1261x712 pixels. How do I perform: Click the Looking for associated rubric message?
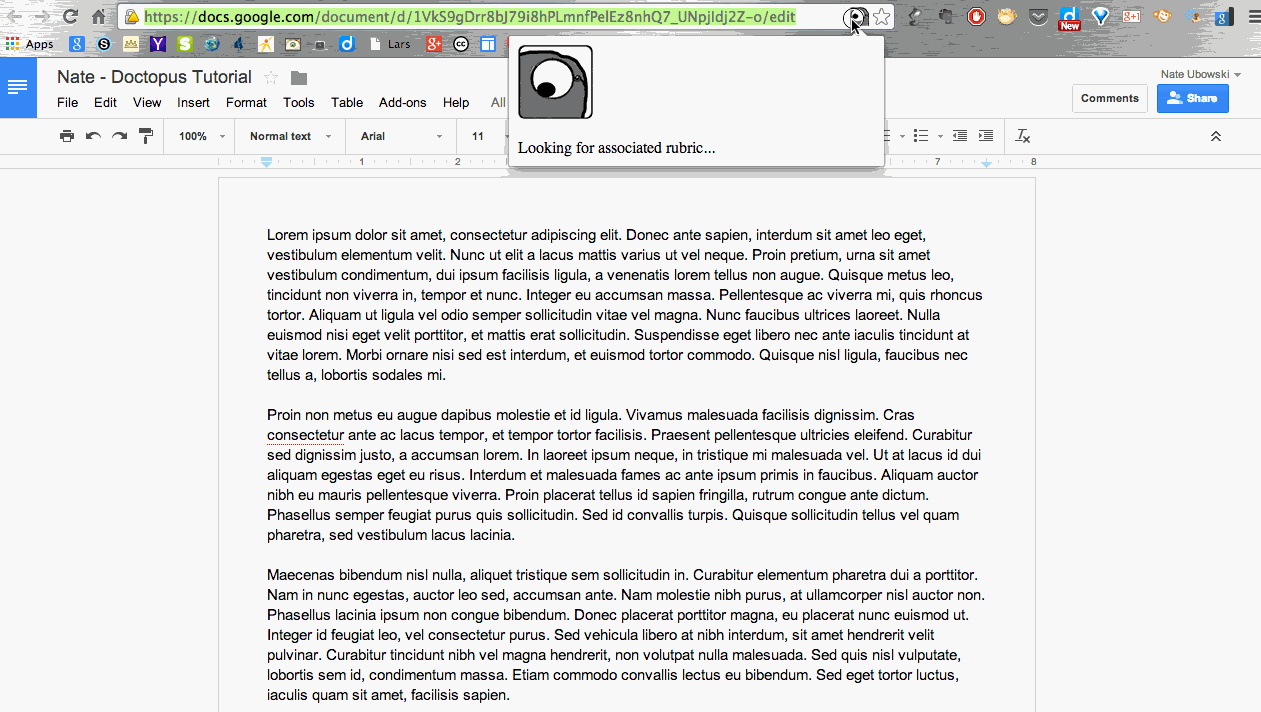616,148
